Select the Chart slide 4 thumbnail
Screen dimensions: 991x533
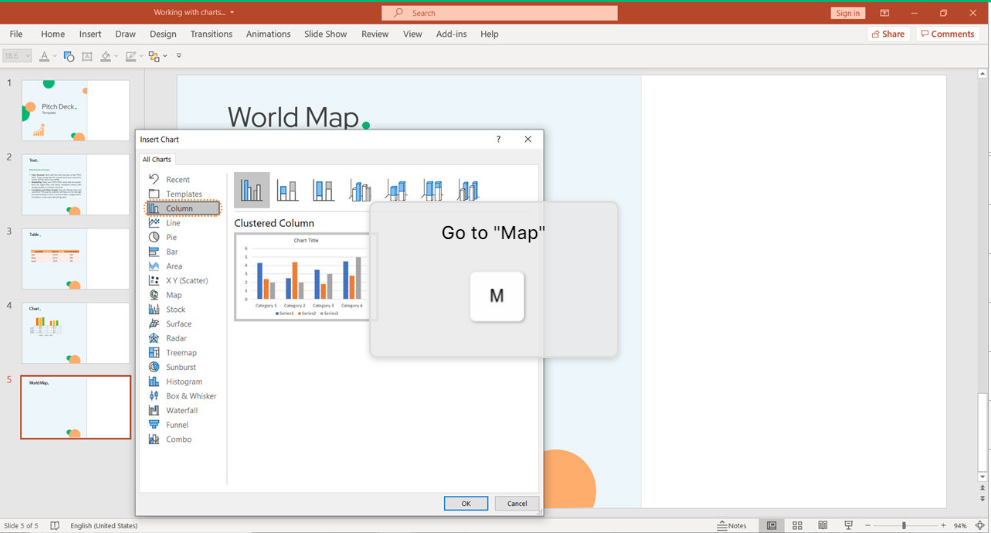click(x=76, y=333)
